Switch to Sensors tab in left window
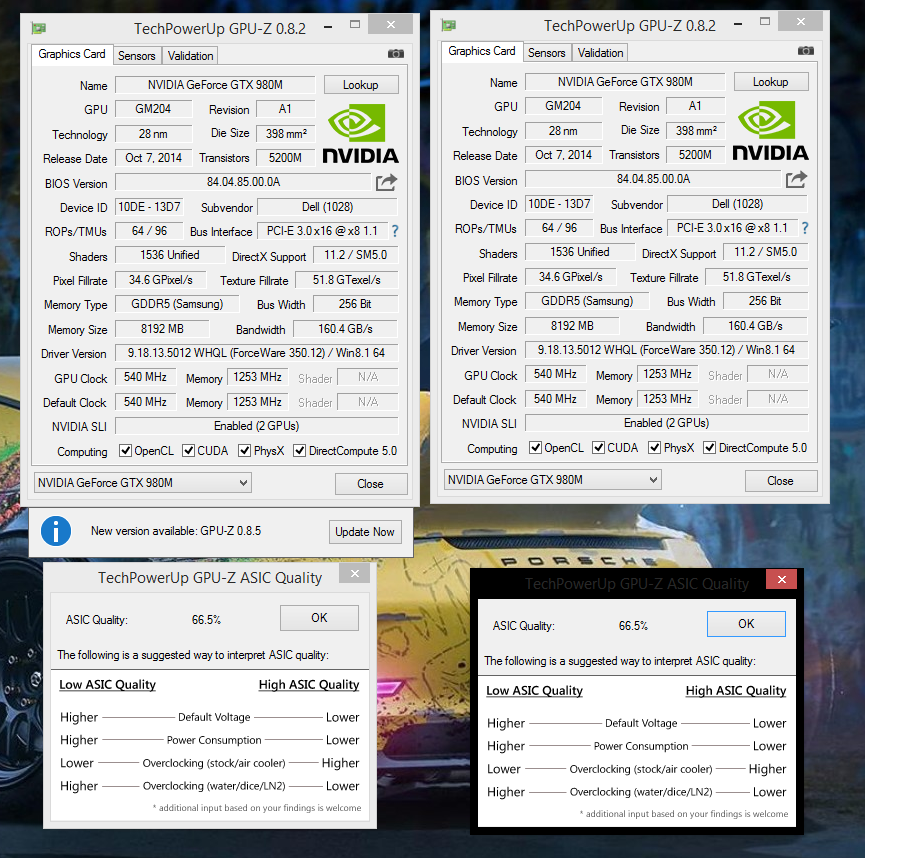The image size is (901, 858). pos(137,56)
